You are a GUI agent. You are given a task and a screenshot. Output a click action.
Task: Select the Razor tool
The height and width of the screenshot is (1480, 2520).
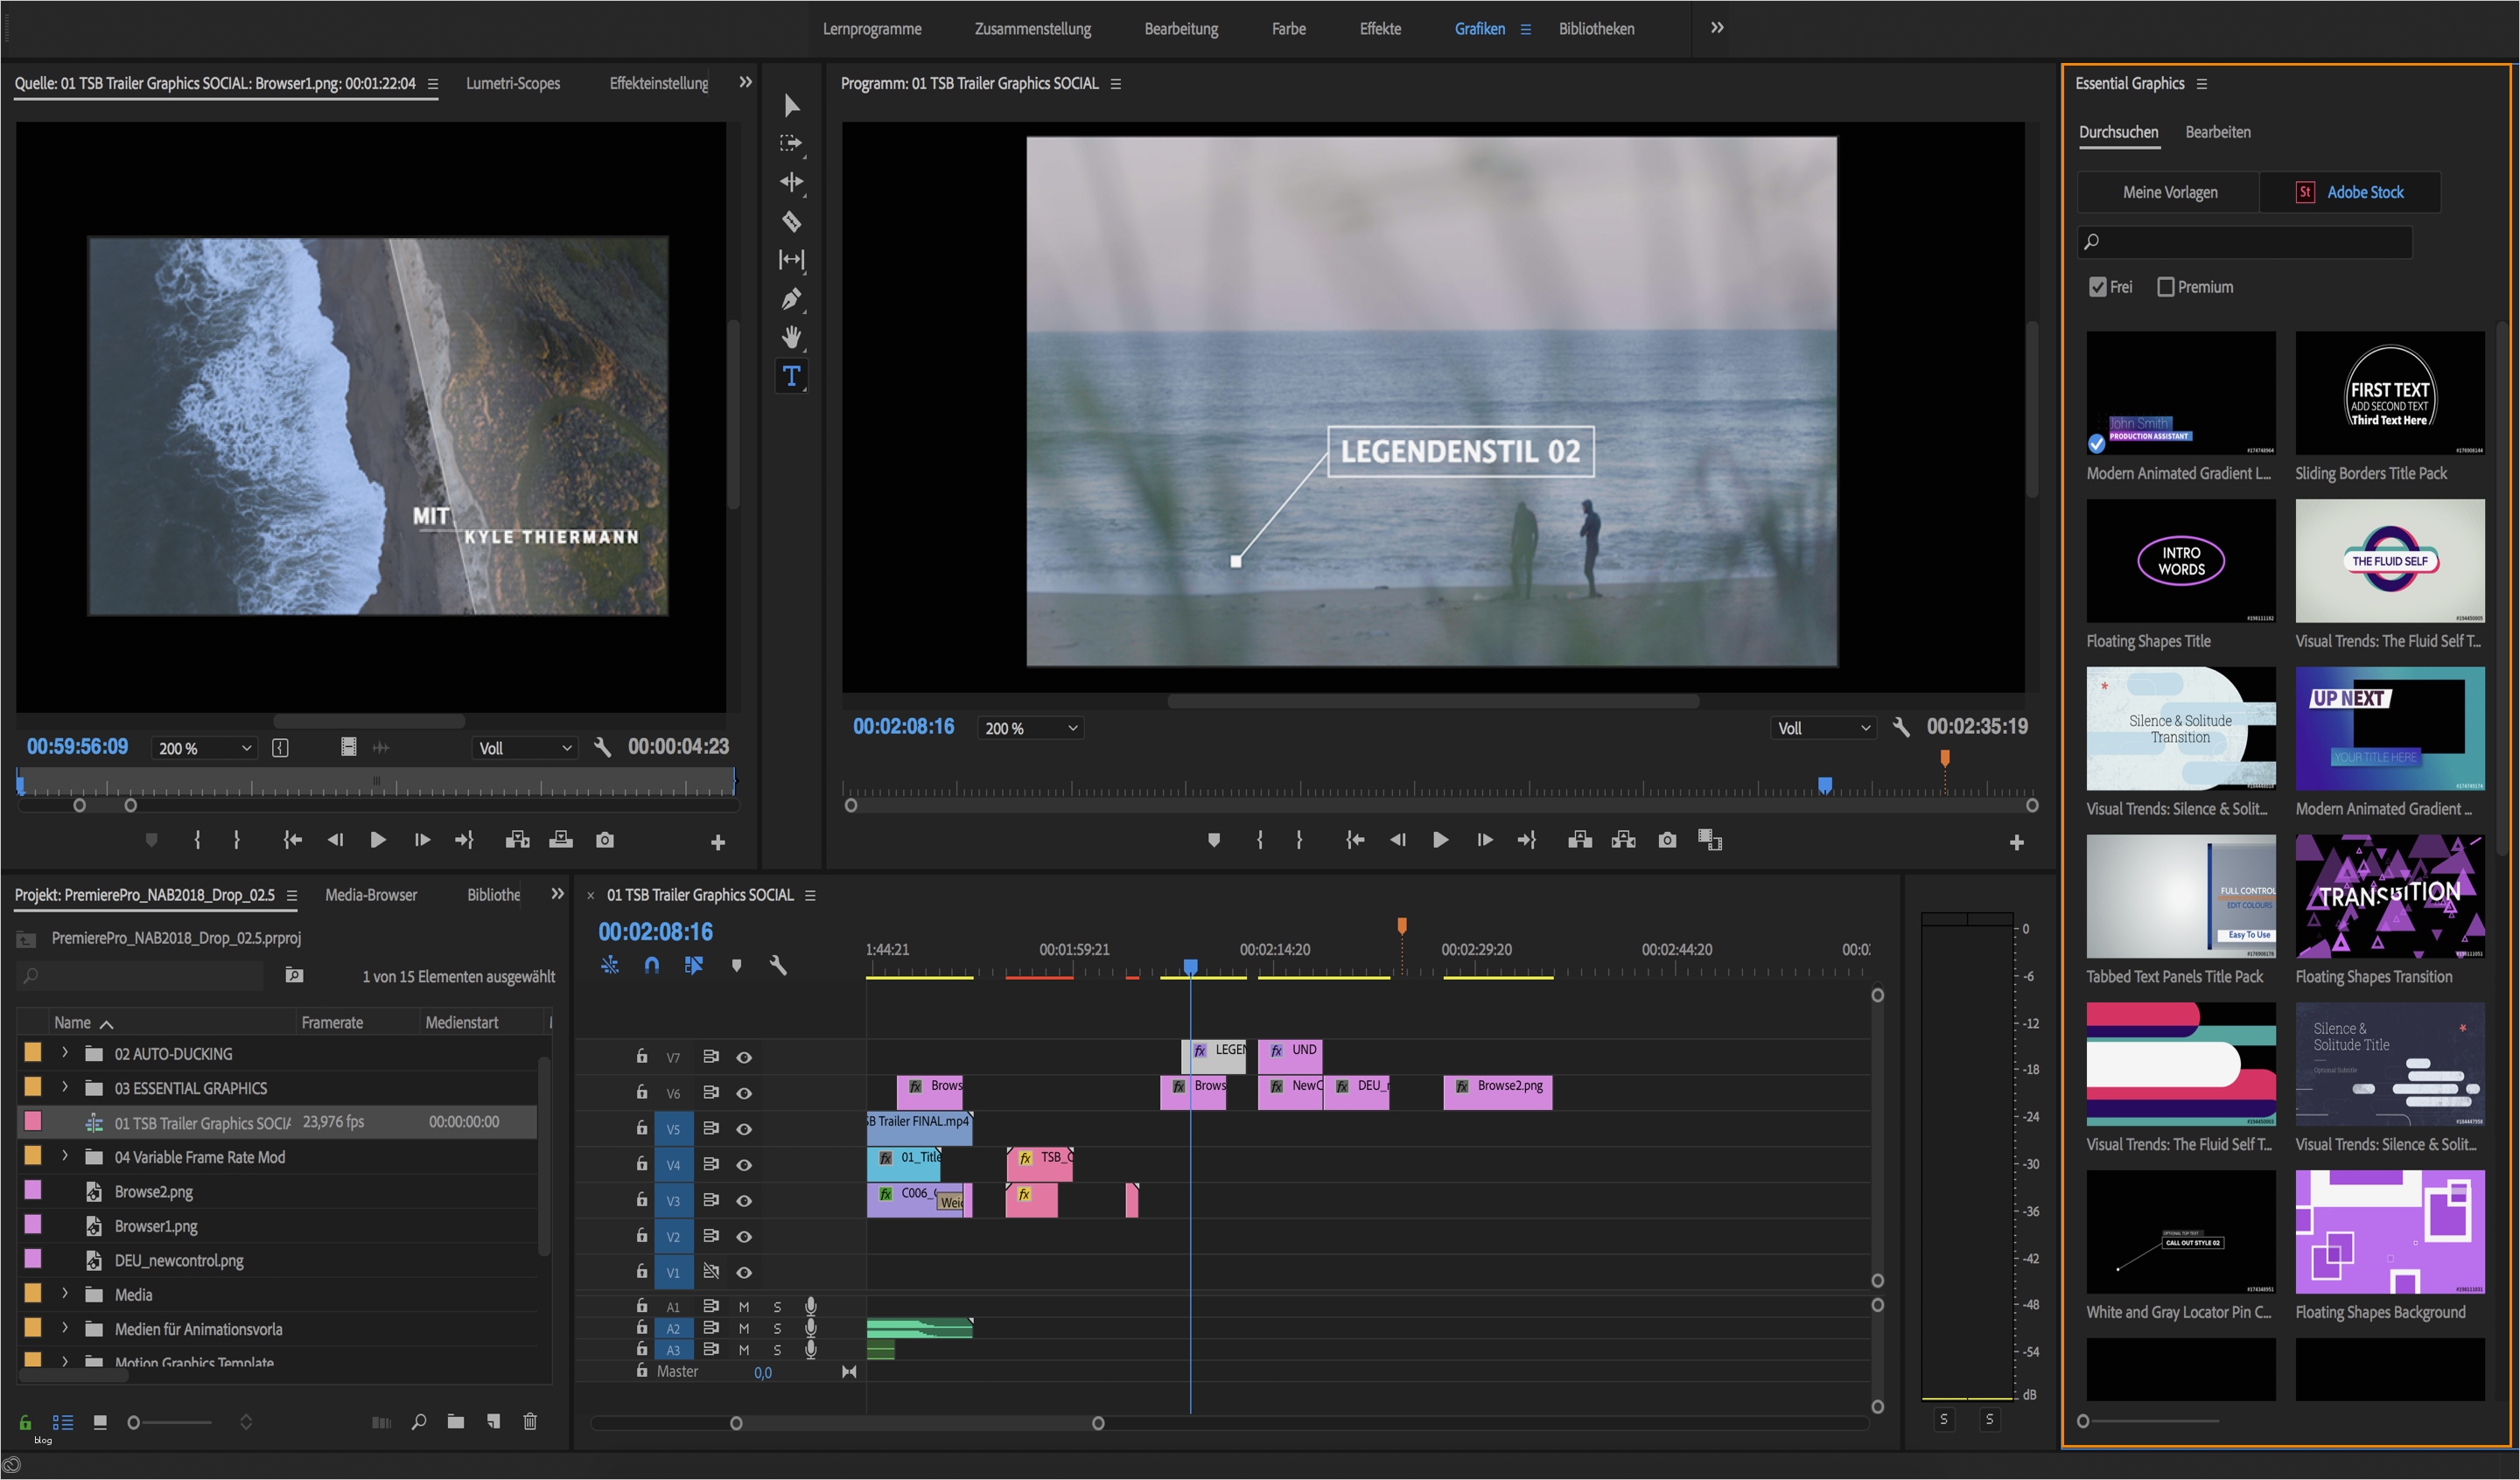791,221
